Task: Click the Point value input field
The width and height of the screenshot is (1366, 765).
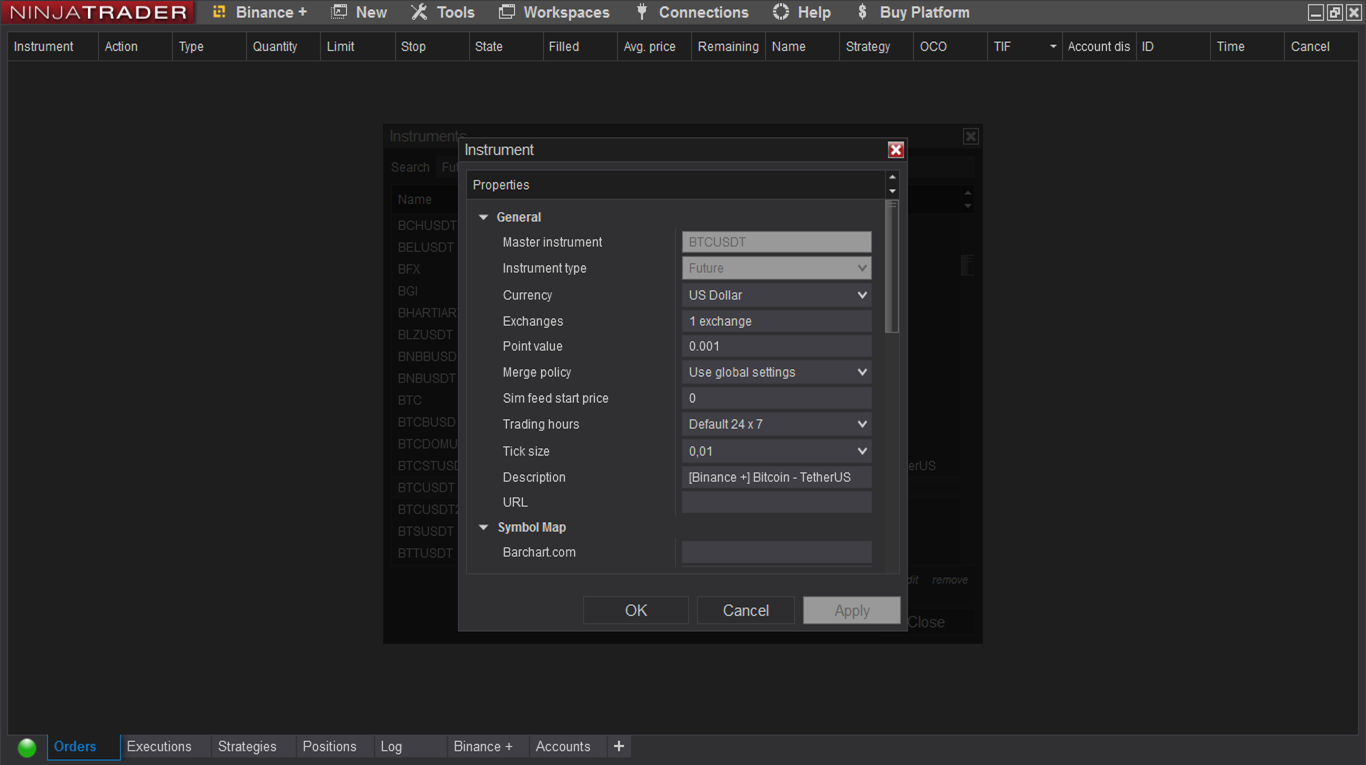Action: 776,346
